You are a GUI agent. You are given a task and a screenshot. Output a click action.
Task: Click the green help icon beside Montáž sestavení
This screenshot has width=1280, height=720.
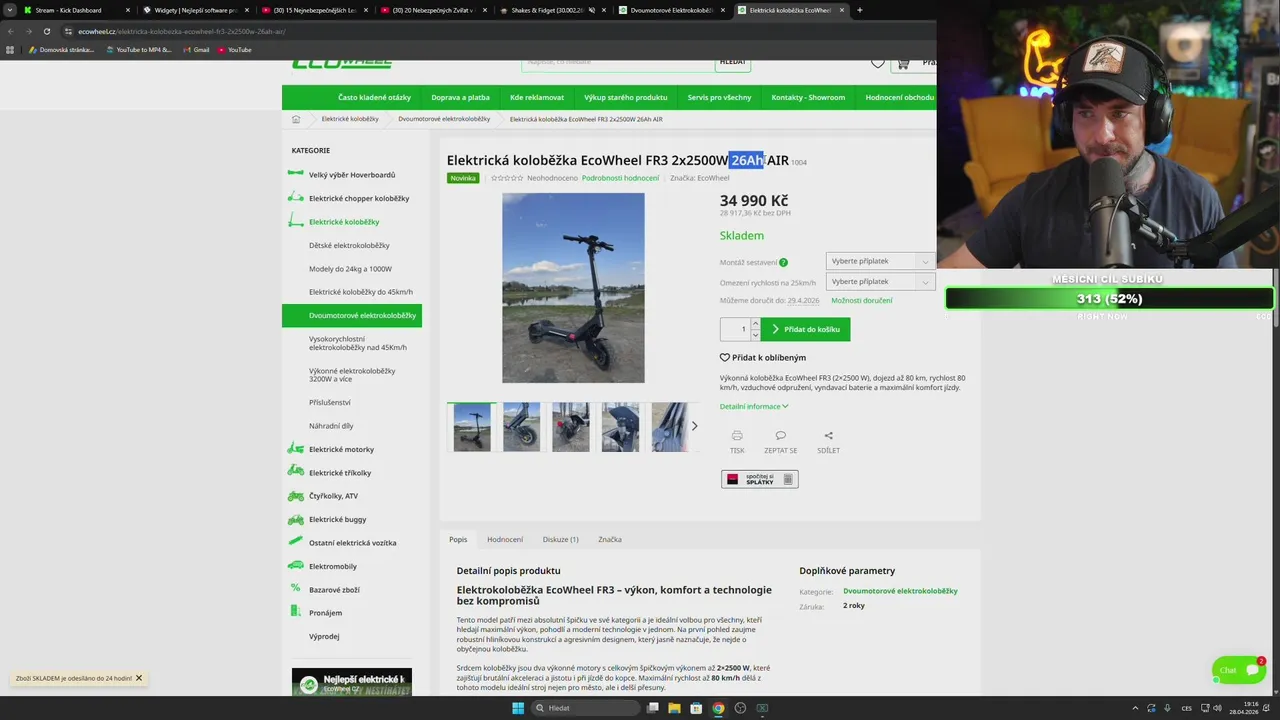point(783,262)
